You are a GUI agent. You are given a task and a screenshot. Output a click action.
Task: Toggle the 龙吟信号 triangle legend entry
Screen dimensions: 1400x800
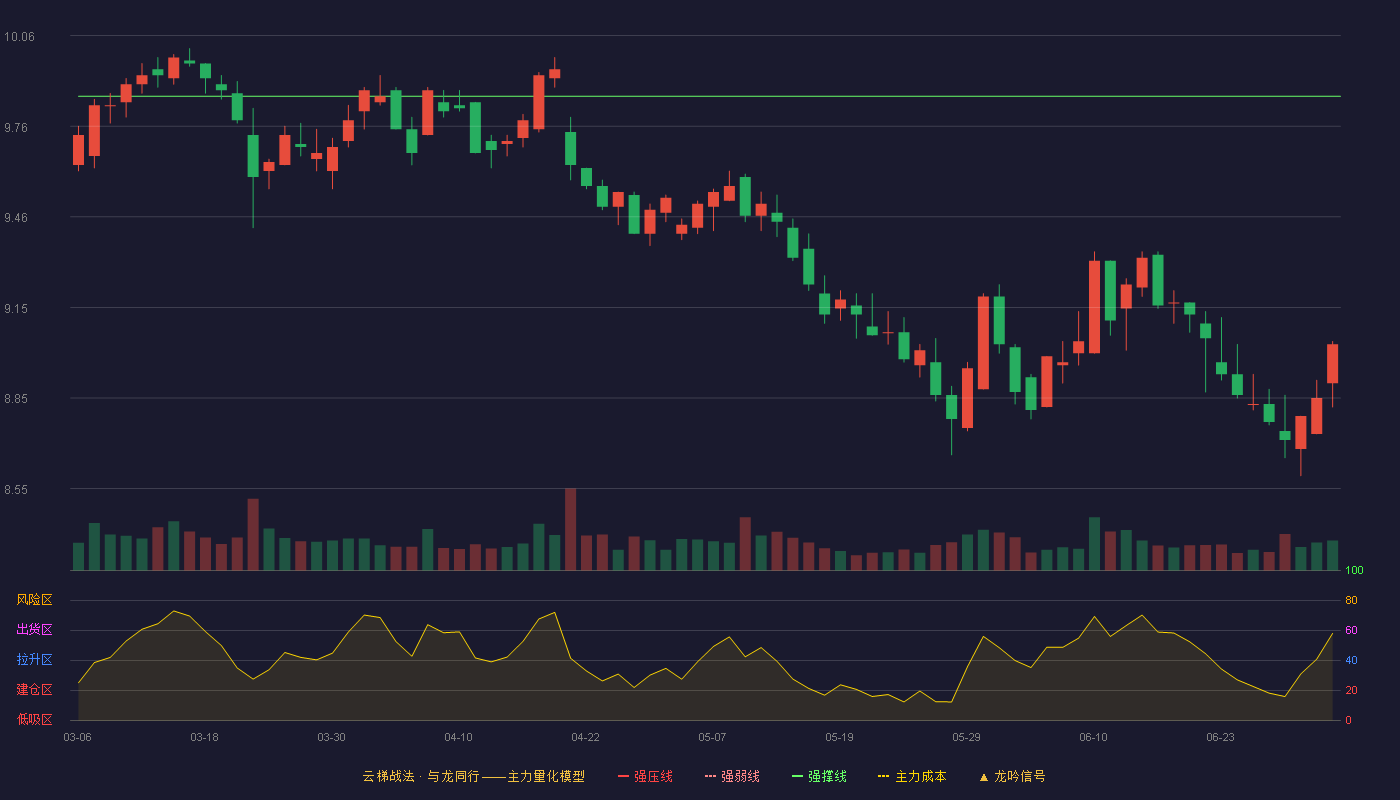1011,776
